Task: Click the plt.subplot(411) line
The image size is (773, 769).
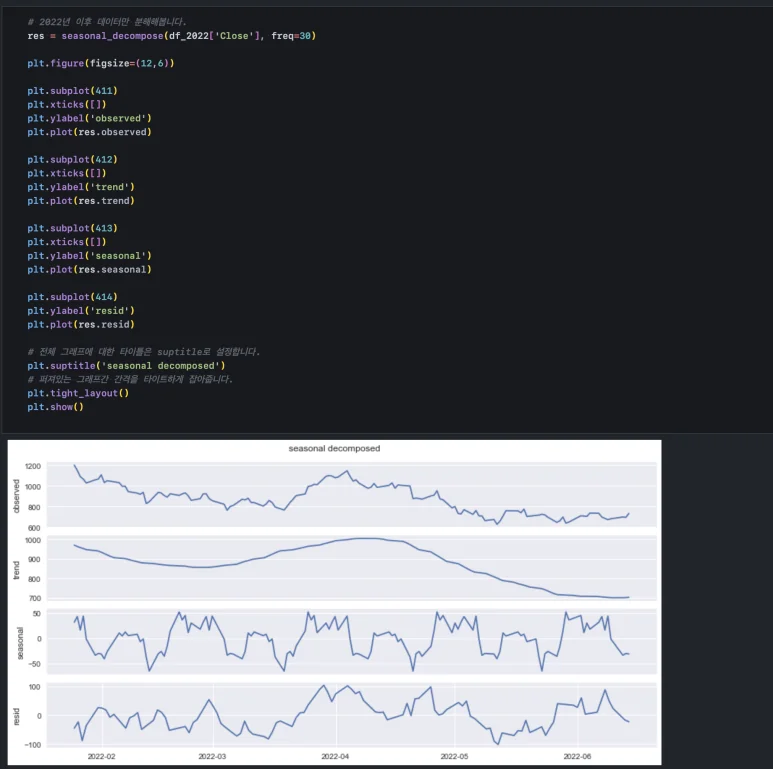Action: [72, 91]
